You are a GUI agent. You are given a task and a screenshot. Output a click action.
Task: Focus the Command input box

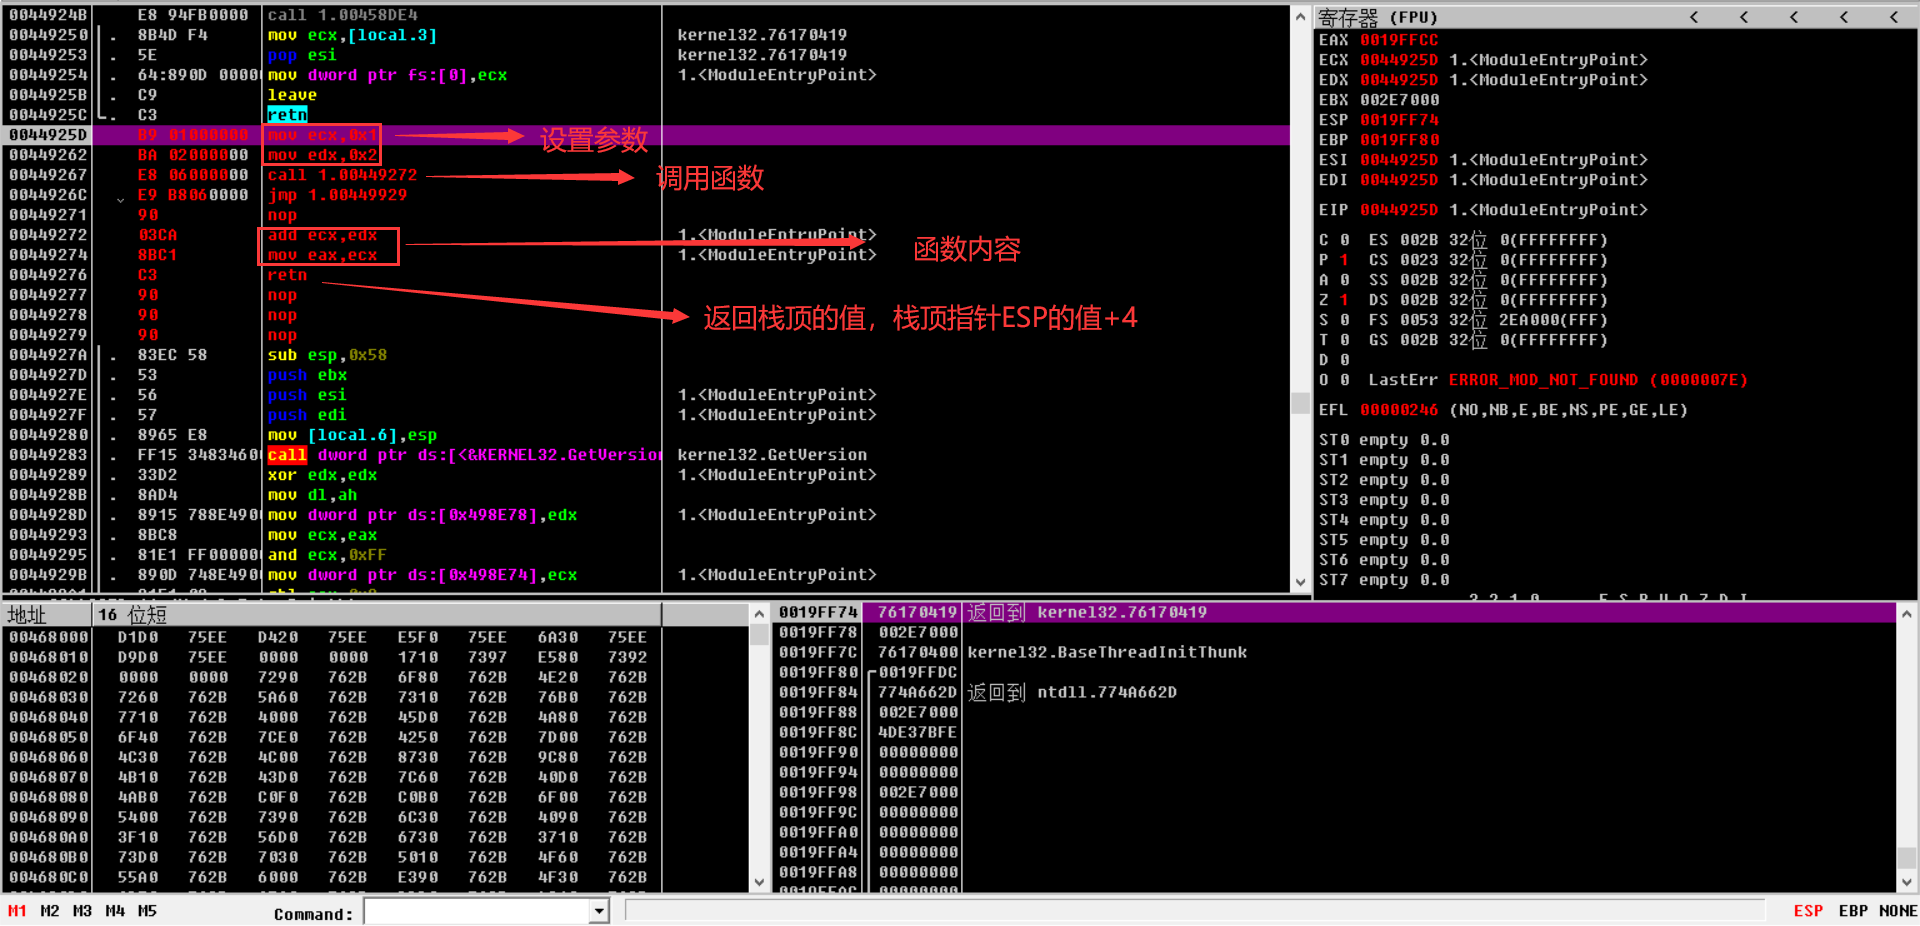(478, 911)
